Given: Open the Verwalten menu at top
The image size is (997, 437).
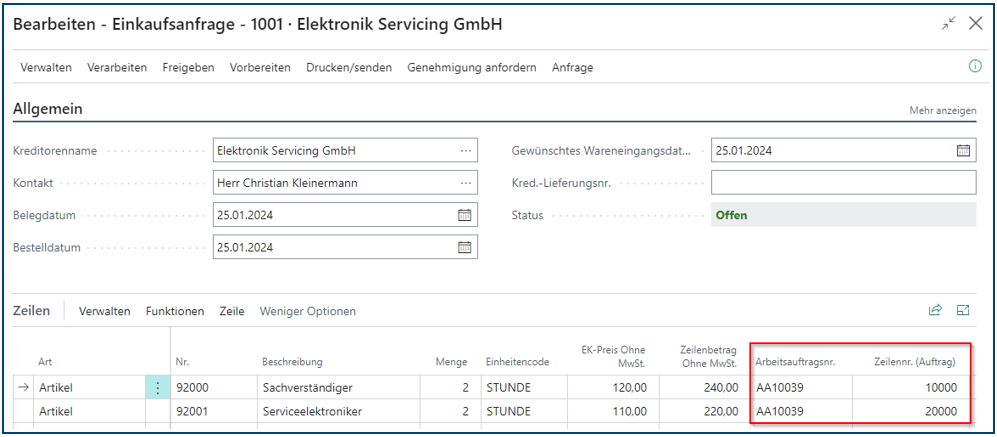Looking at the screenshot, I should [x=46, y=67].
